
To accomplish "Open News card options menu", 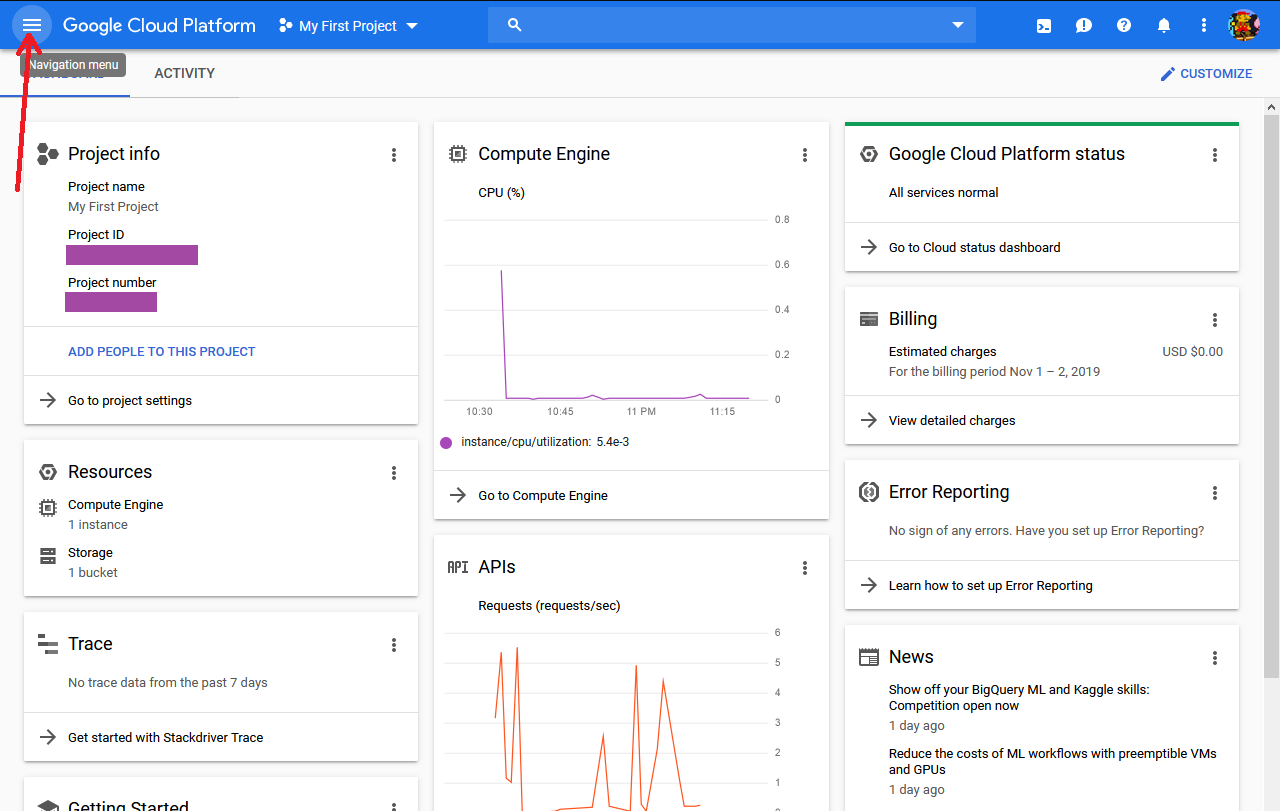I will pos(1215,658).
